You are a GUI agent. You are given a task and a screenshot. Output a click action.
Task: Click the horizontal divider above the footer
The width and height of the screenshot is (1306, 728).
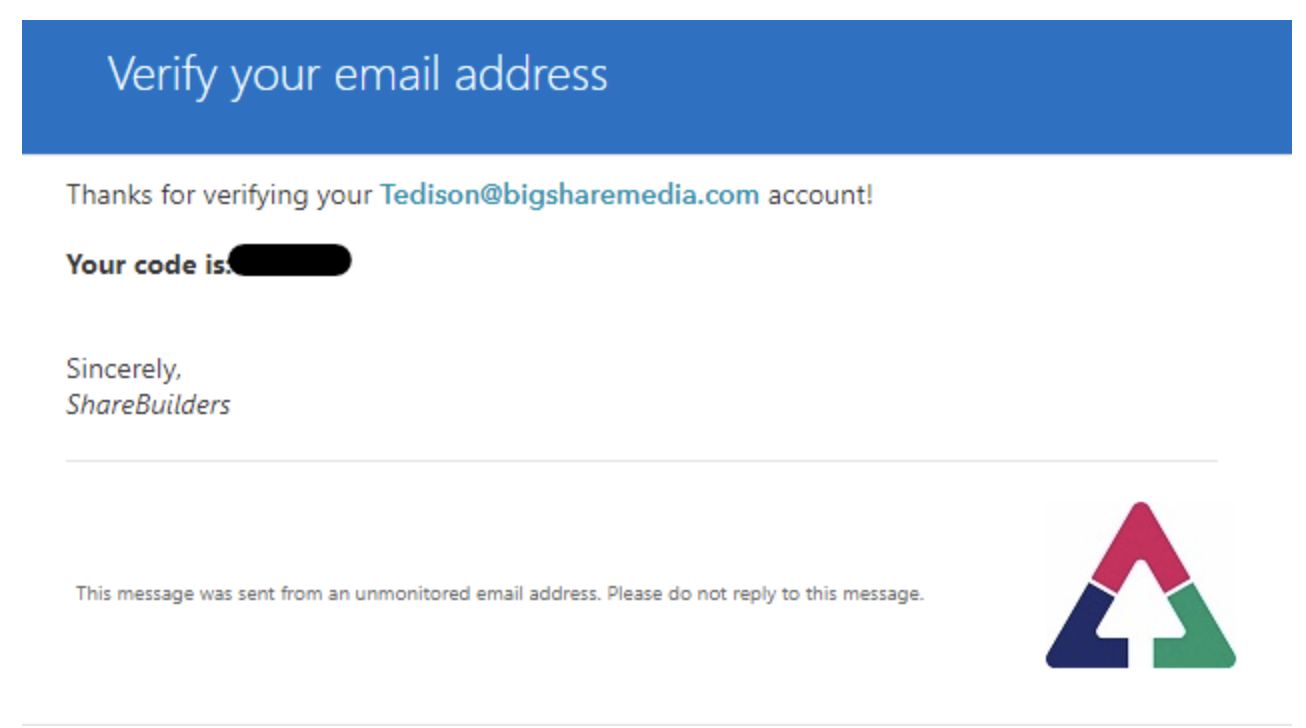click(642, 461)
